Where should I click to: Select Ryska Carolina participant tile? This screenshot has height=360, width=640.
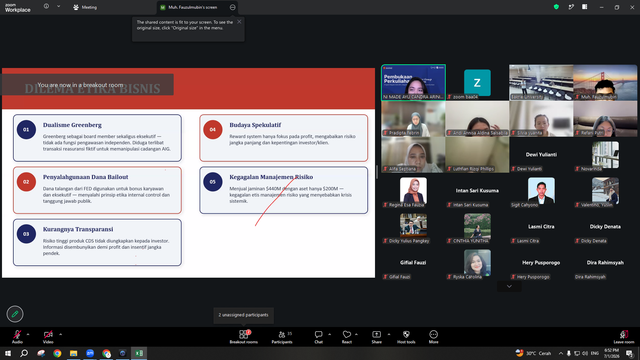click(x=477, y=263)
